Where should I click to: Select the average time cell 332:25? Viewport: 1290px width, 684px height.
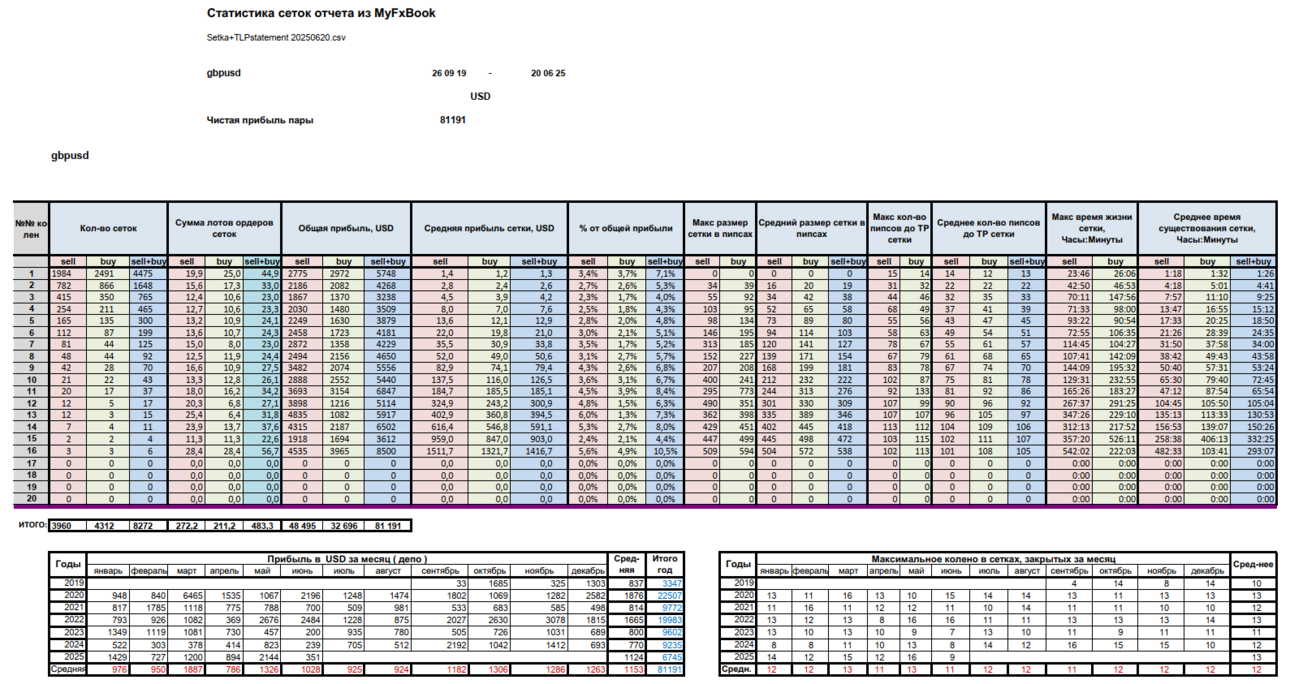point(1254,439)
